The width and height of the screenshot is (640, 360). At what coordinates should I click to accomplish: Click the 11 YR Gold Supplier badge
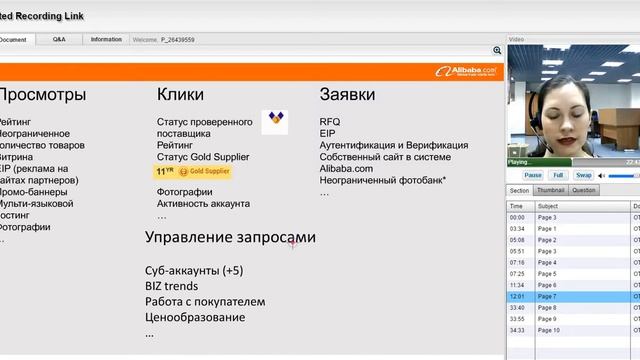(x=193, y=171)
